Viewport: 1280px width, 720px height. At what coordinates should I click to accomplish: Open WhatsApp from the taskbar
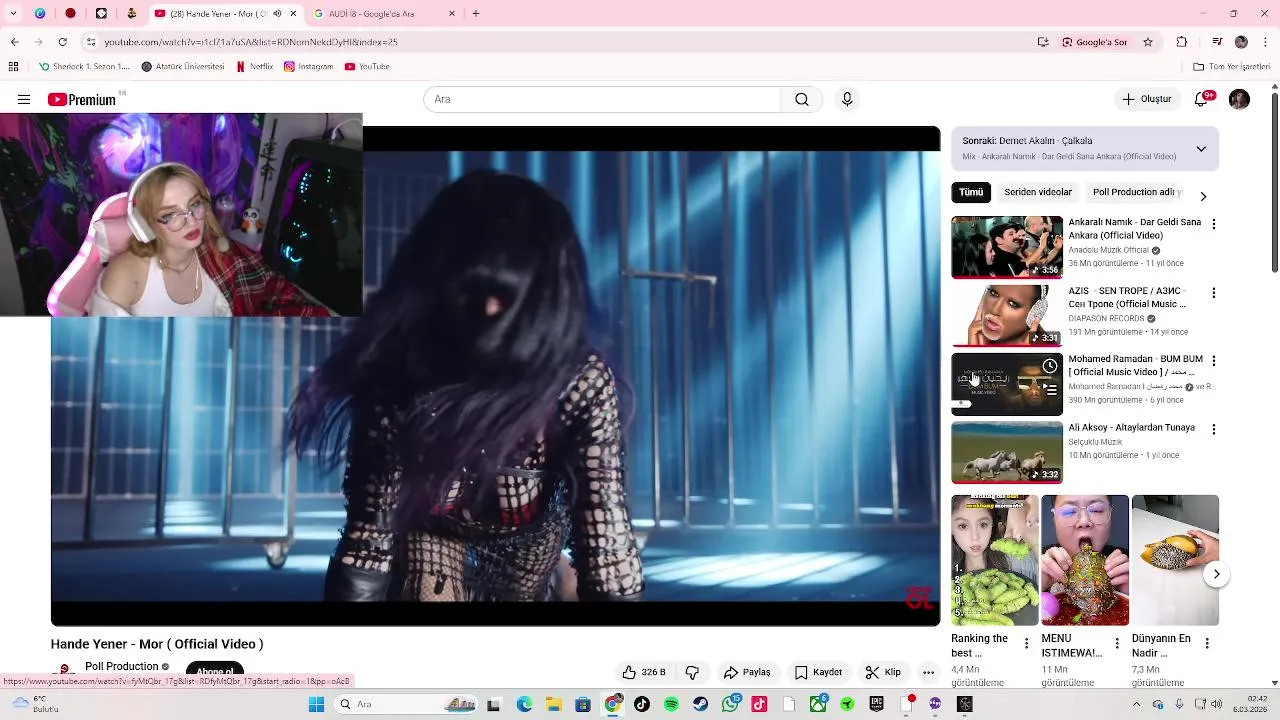(731, 704)
